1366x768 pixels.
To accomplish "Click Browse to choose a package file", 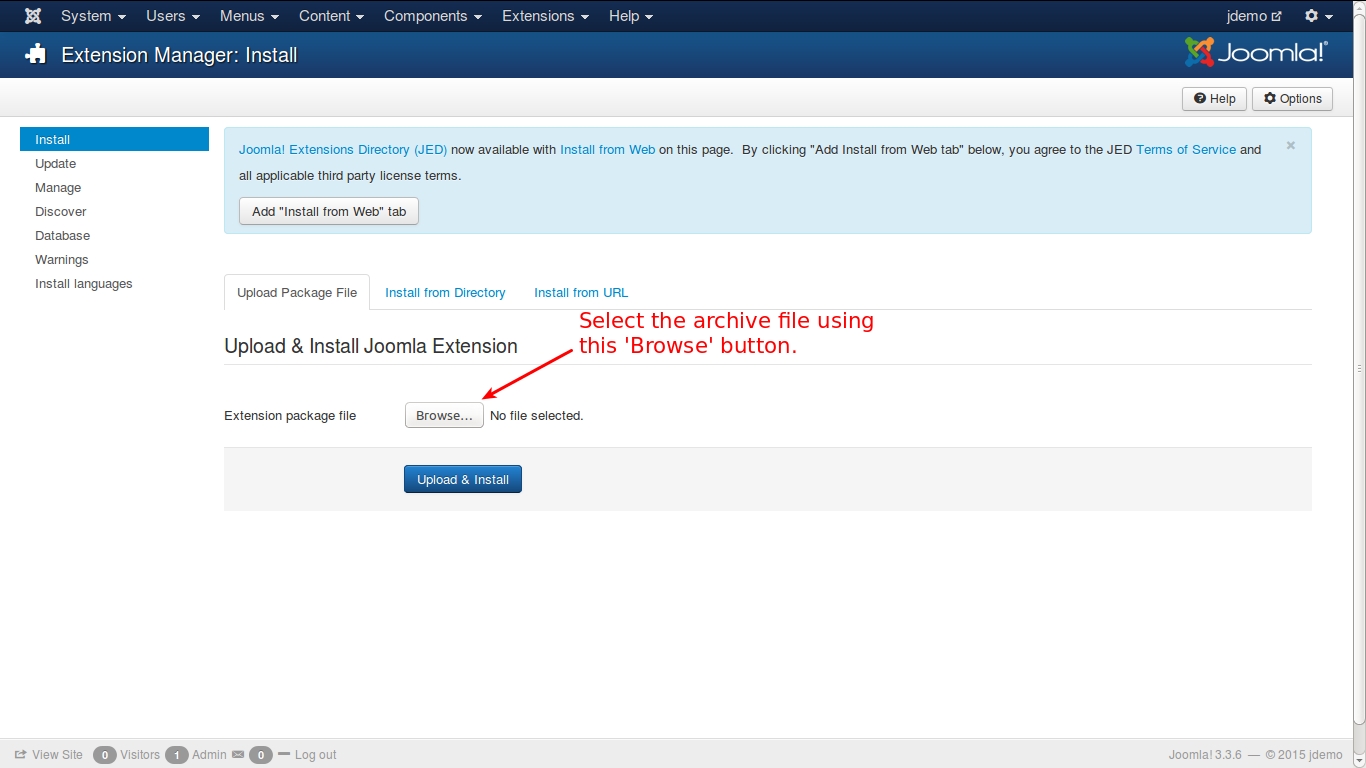I will [444, 416].
